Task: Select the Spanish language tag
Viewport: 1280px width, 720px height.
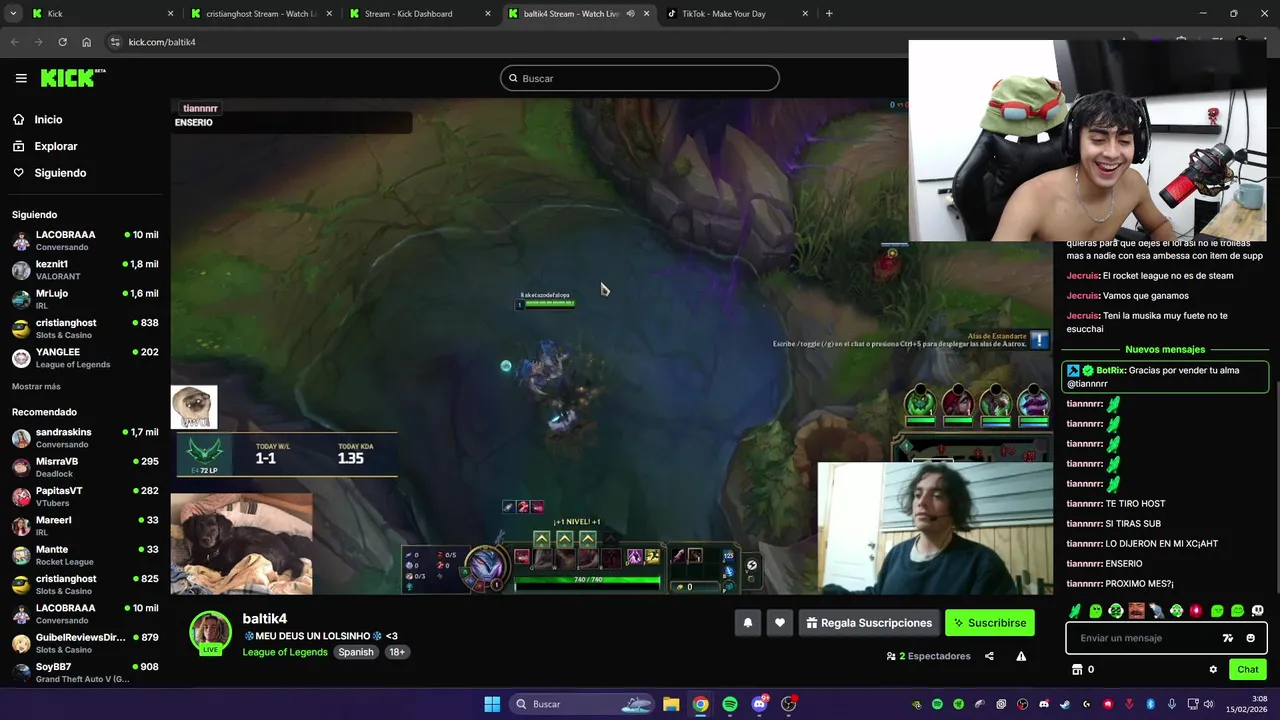Action: tap(355, 652)
